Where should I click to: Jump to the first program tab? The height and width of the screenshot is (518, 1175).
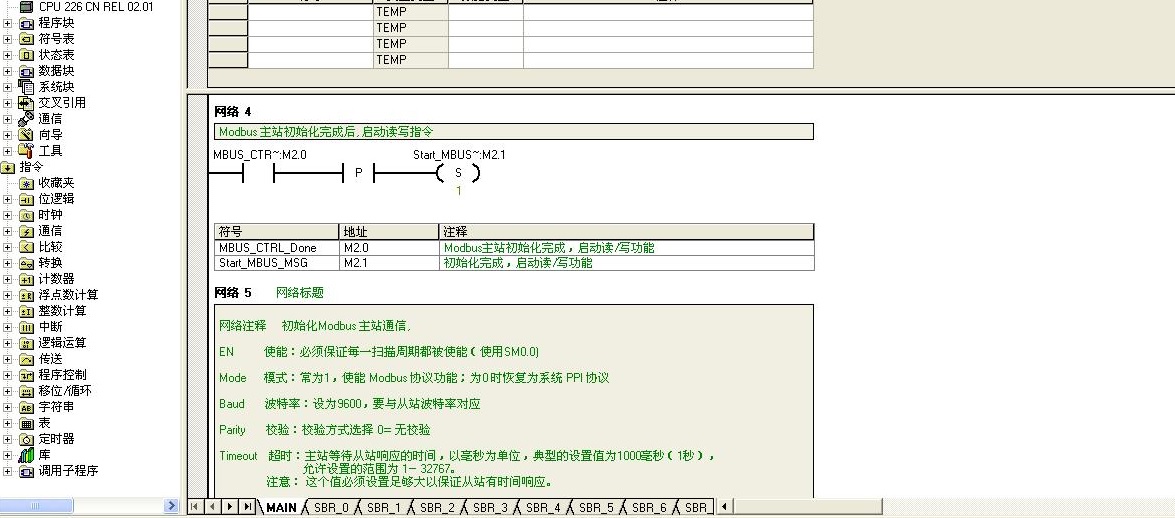click(x=194, y=507)
